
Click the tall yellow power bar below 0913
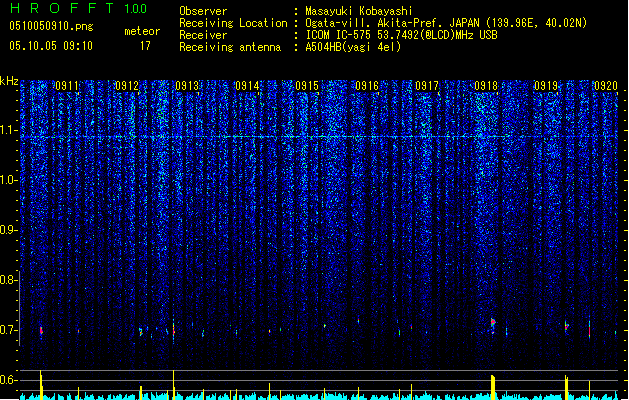(x=173, y=385)
